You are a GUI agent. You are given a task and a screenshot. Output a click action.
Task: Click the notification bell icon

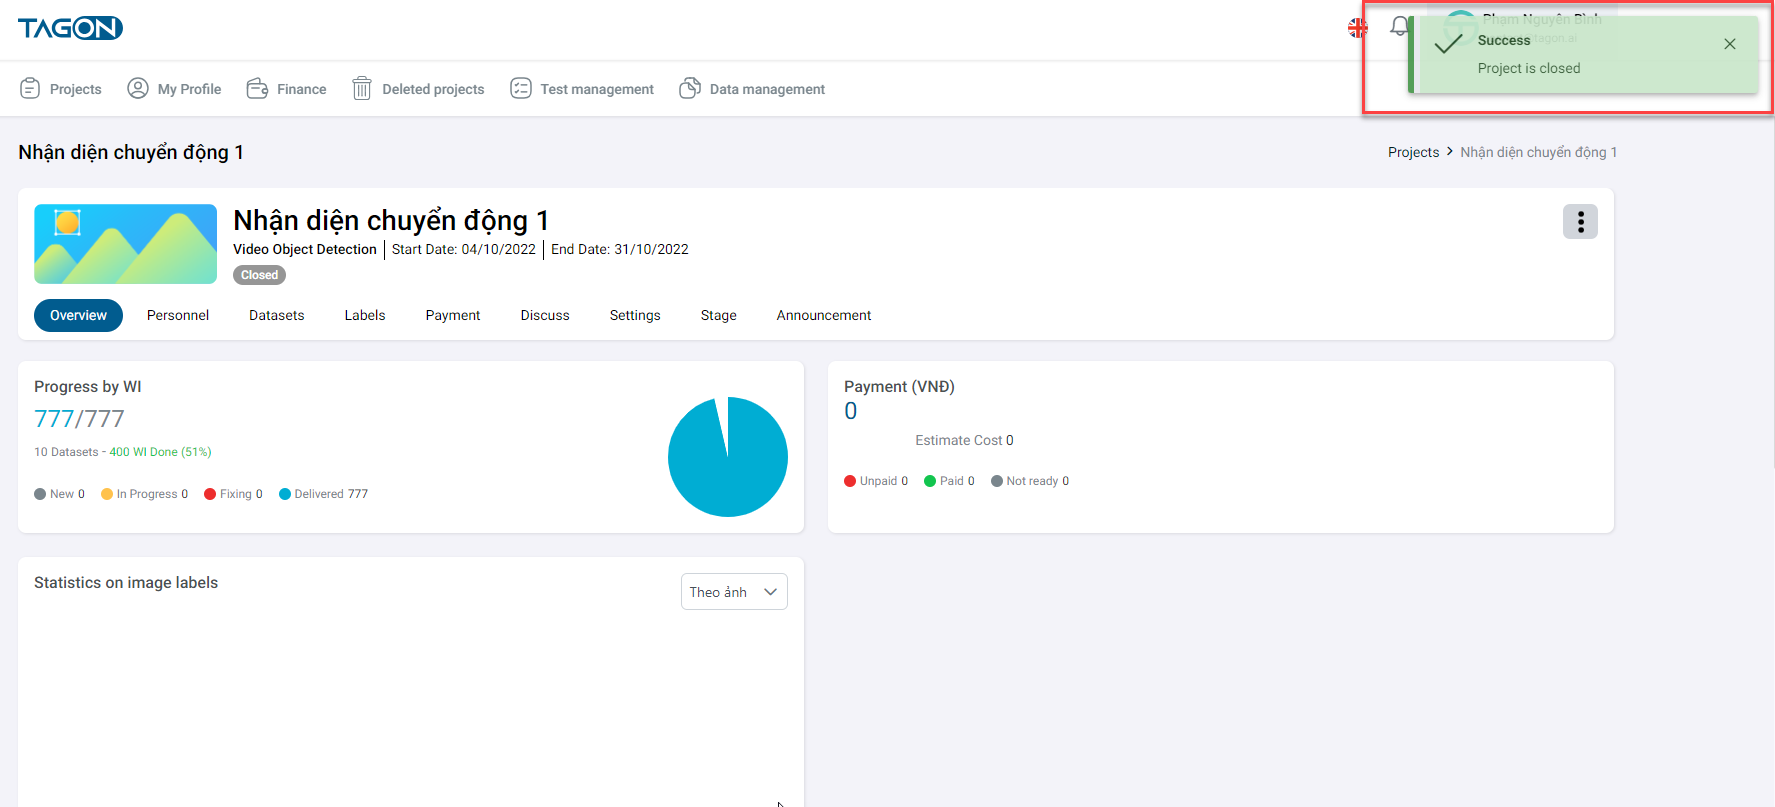(x=1398, y=27)
